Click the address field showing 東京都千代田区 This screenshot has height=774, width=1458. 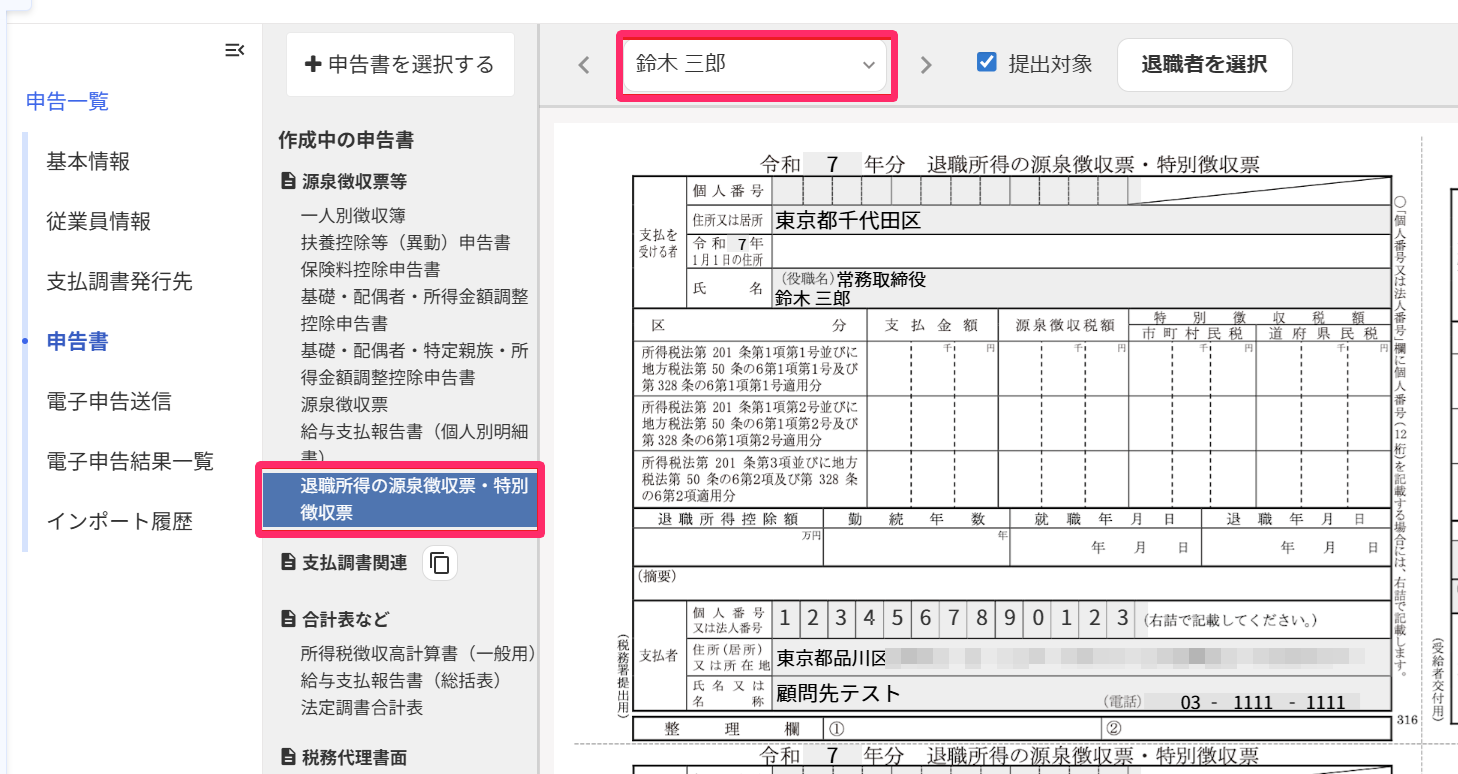click(1080, 221)
